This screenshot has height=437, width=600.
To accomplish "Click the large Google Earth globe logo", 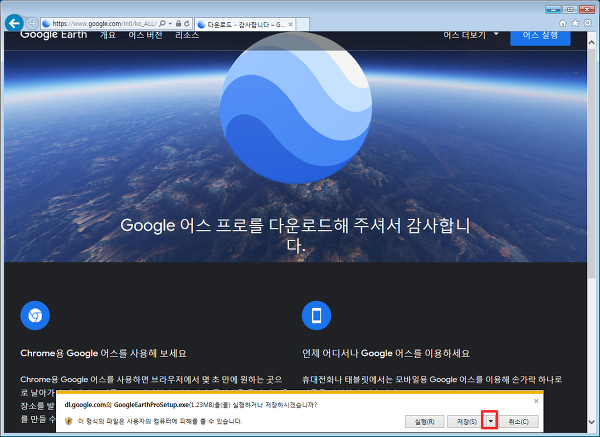I will pos(295,108).
